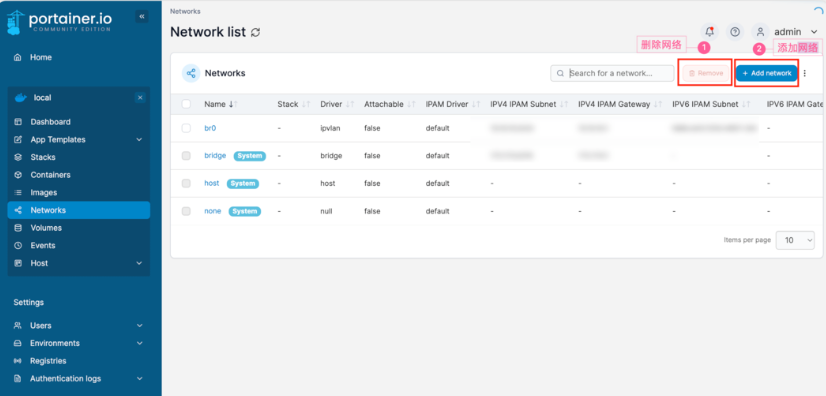Click the Authentication logs file icon

pos(18,379)
